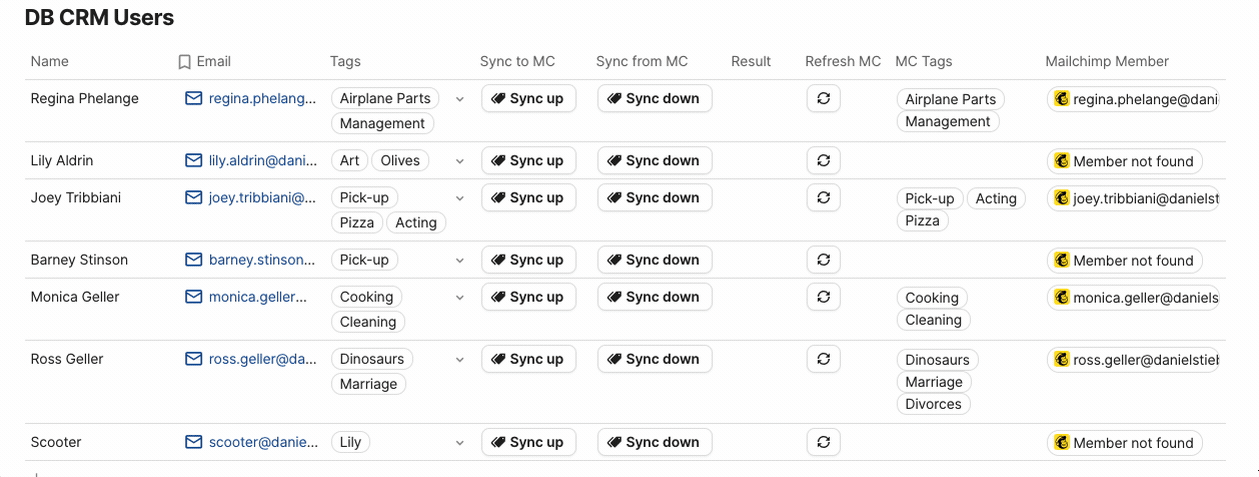Viewport: 1259px width, 477px height.
Task: Click refresh icon in Scooter row
Action: 823,442
